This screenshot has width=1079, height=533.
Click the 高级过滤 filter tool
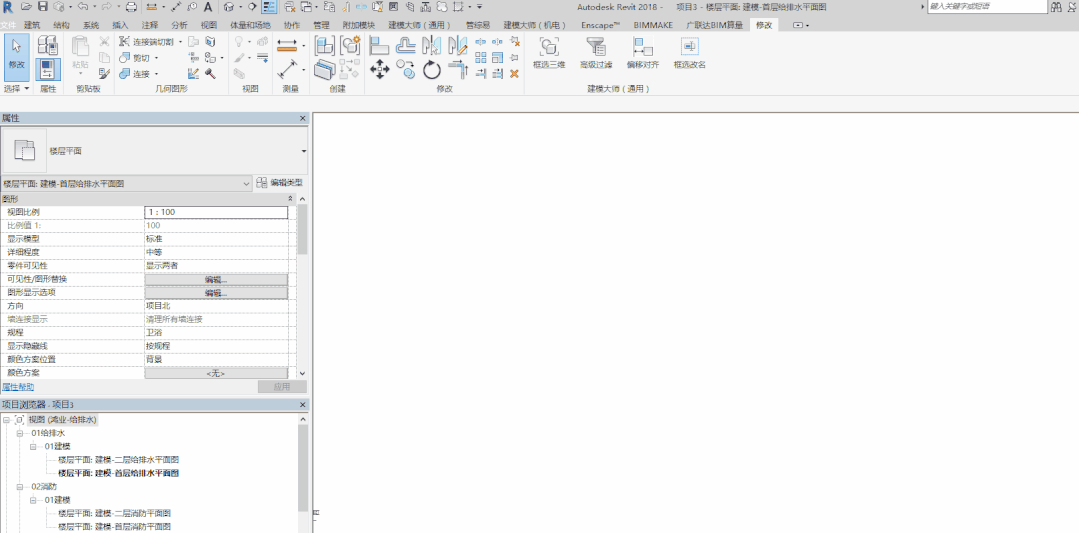pyautogui.click(x=596, y=52)
